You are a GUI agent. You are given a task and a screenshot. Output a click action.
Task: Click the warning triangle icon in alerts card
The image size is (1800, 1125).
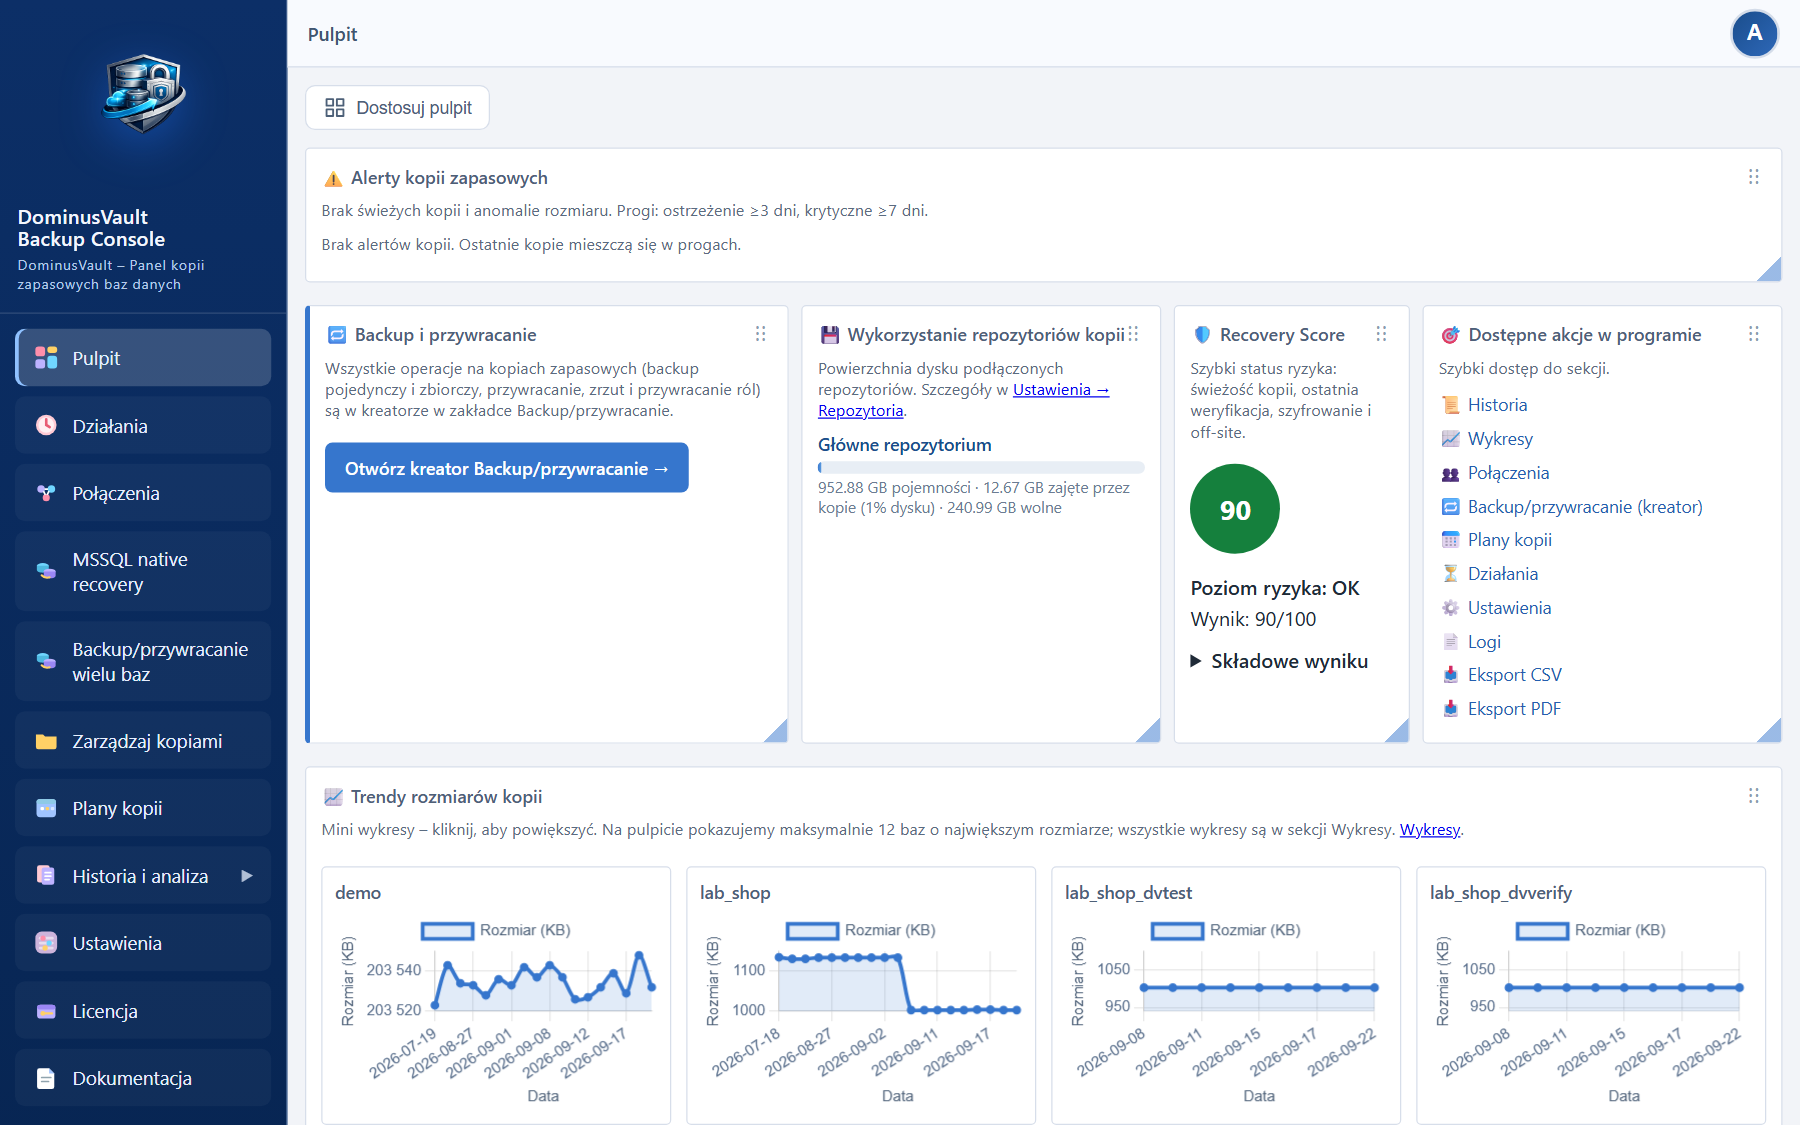click(x=333, y=179)
